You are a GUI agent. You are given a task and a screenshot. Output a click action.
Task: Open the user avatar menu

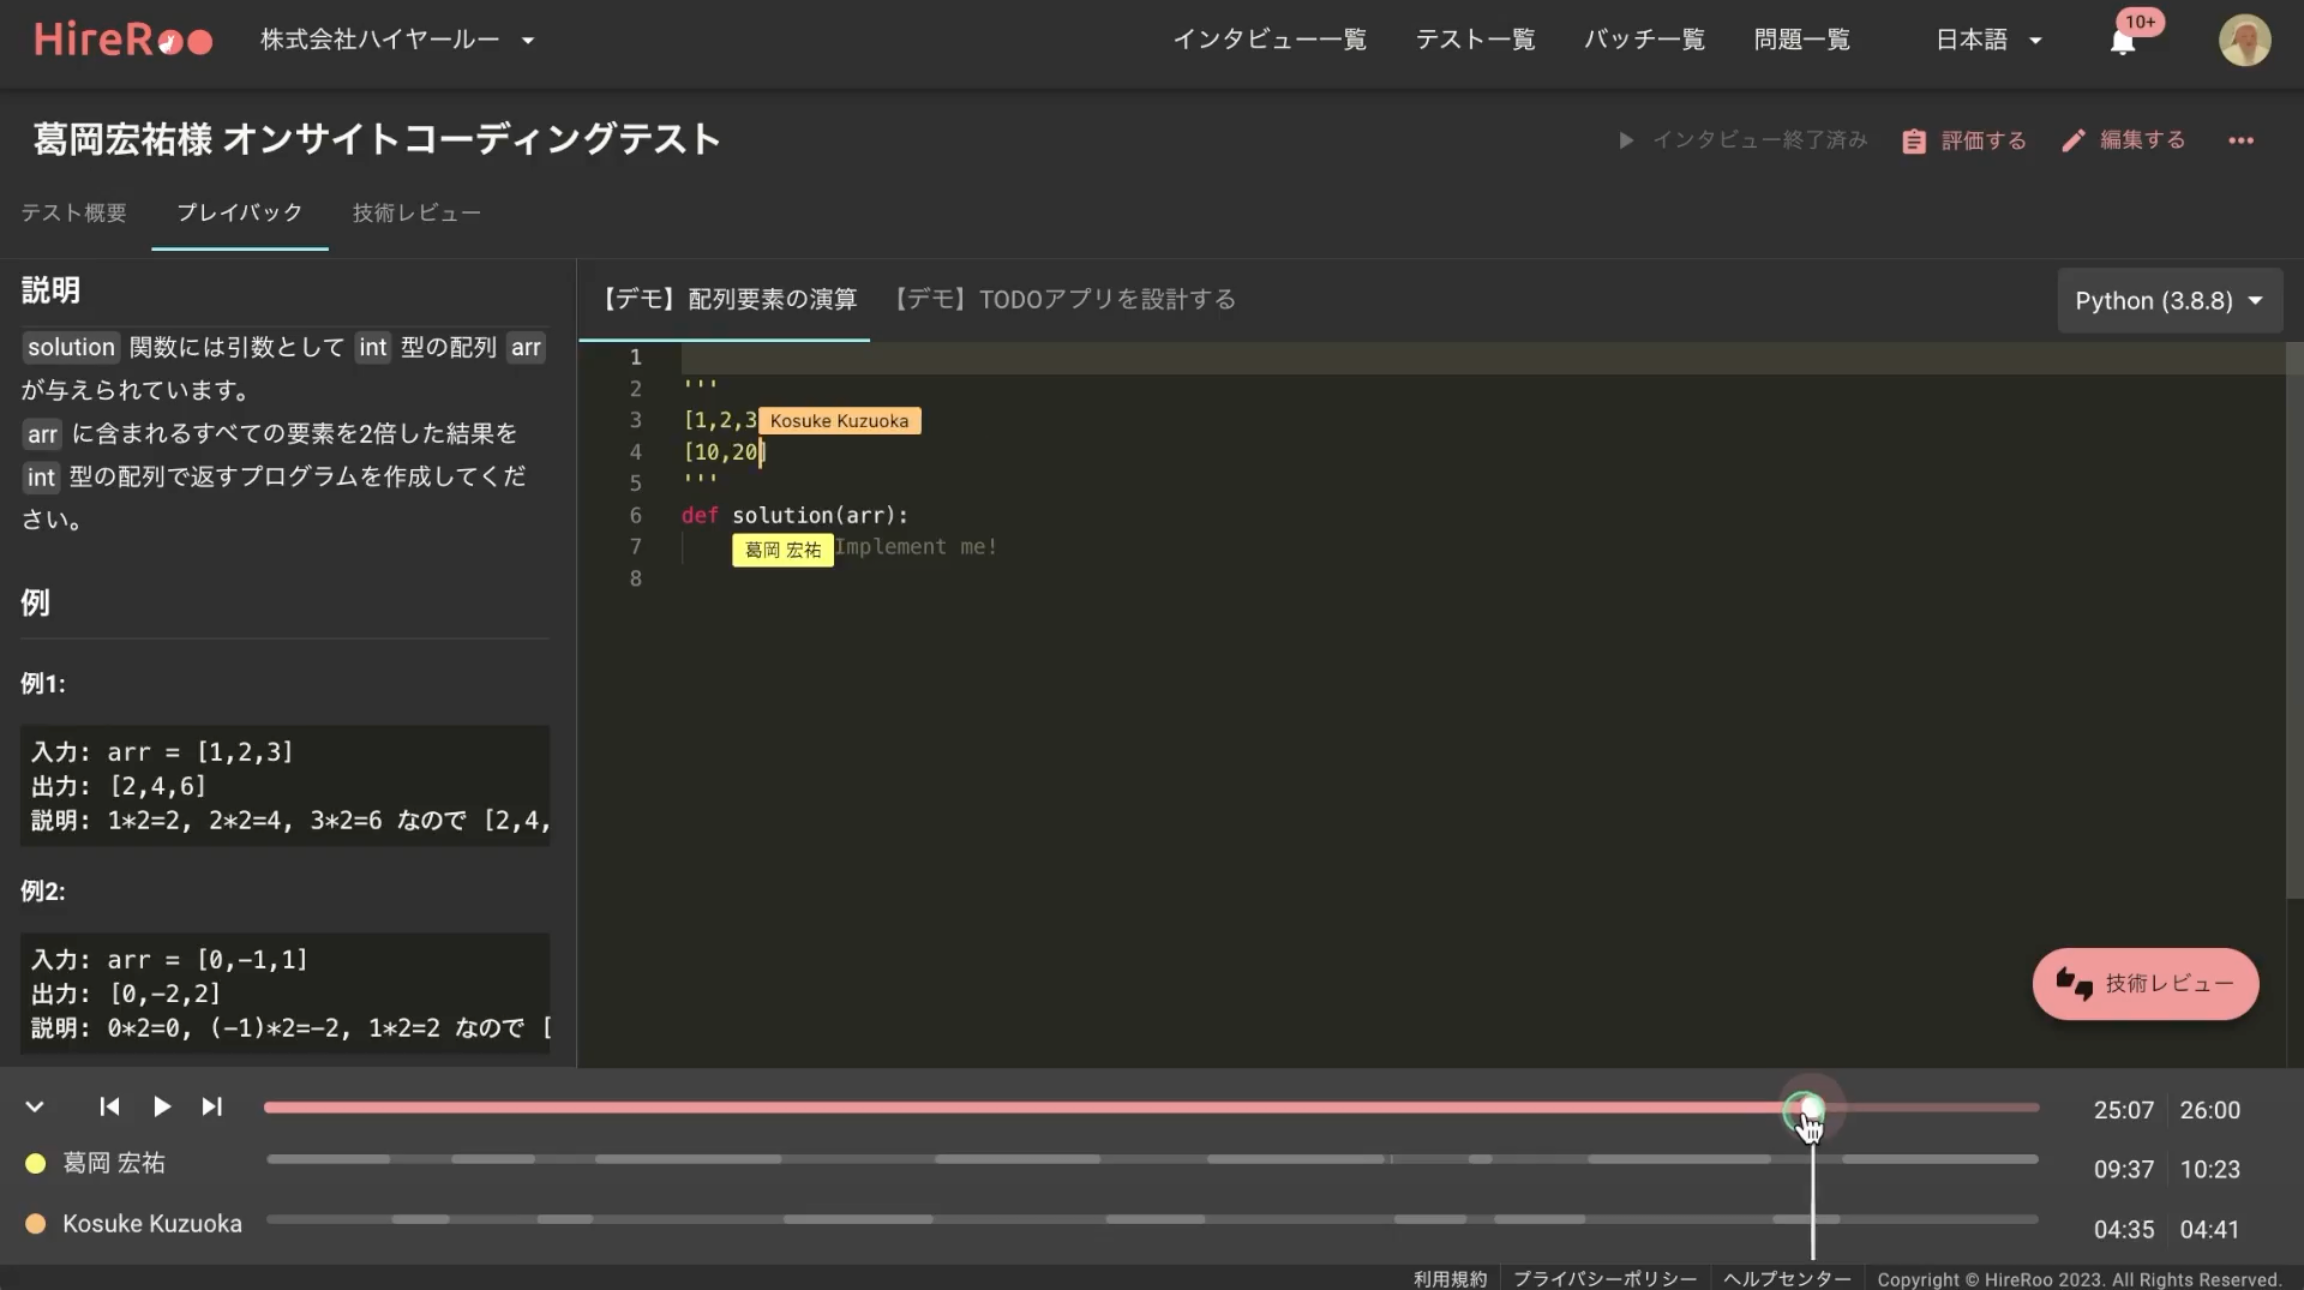(2244, 40)
